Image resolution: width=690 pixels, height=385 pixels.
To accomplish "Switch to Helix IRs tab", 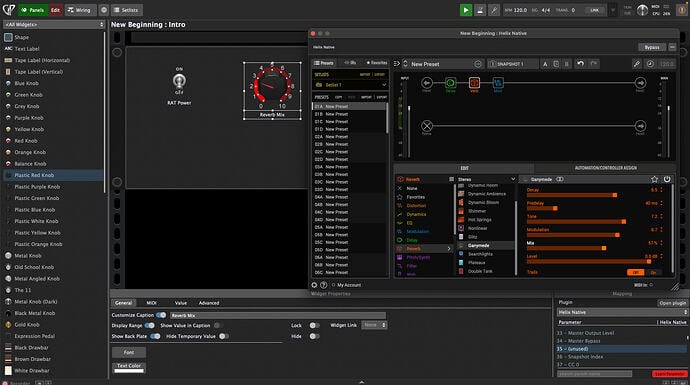I will 350,63.
